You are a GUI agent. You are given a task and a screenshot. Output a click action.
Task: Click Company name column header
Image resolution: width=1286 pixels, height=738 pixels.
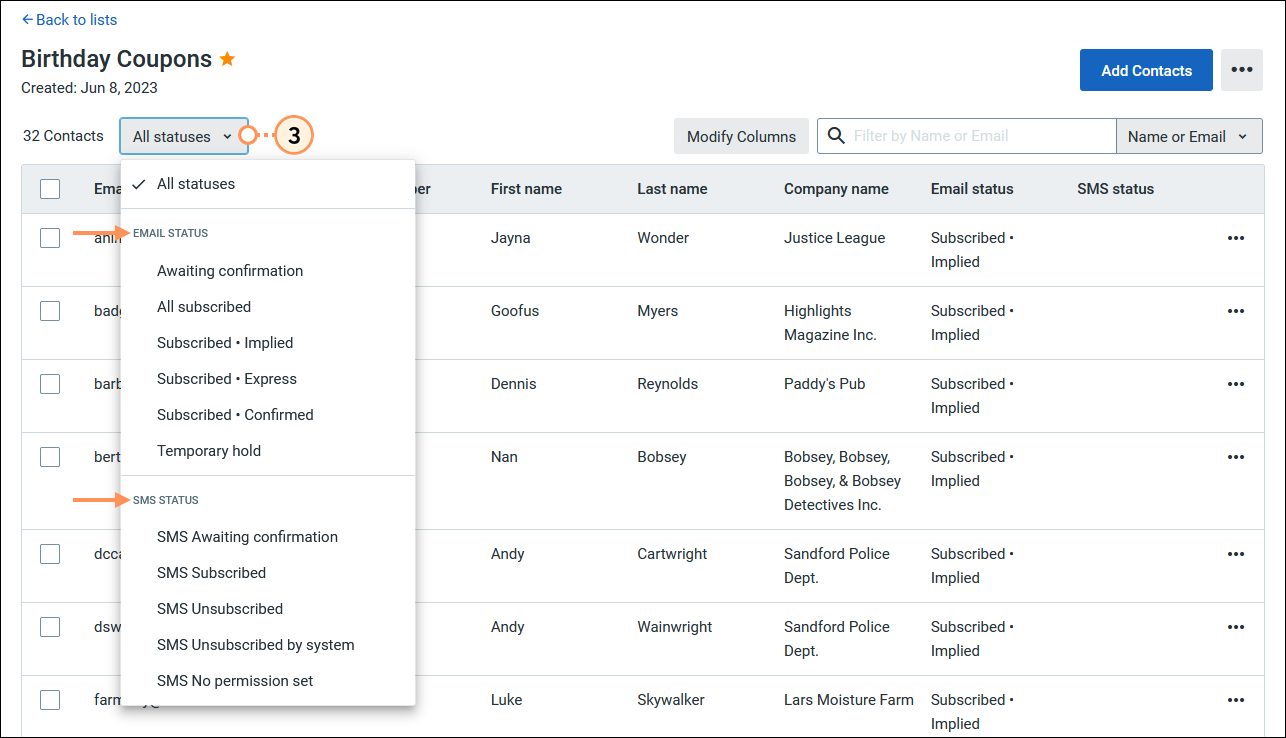pyautogui.click(x=836, y=189)
